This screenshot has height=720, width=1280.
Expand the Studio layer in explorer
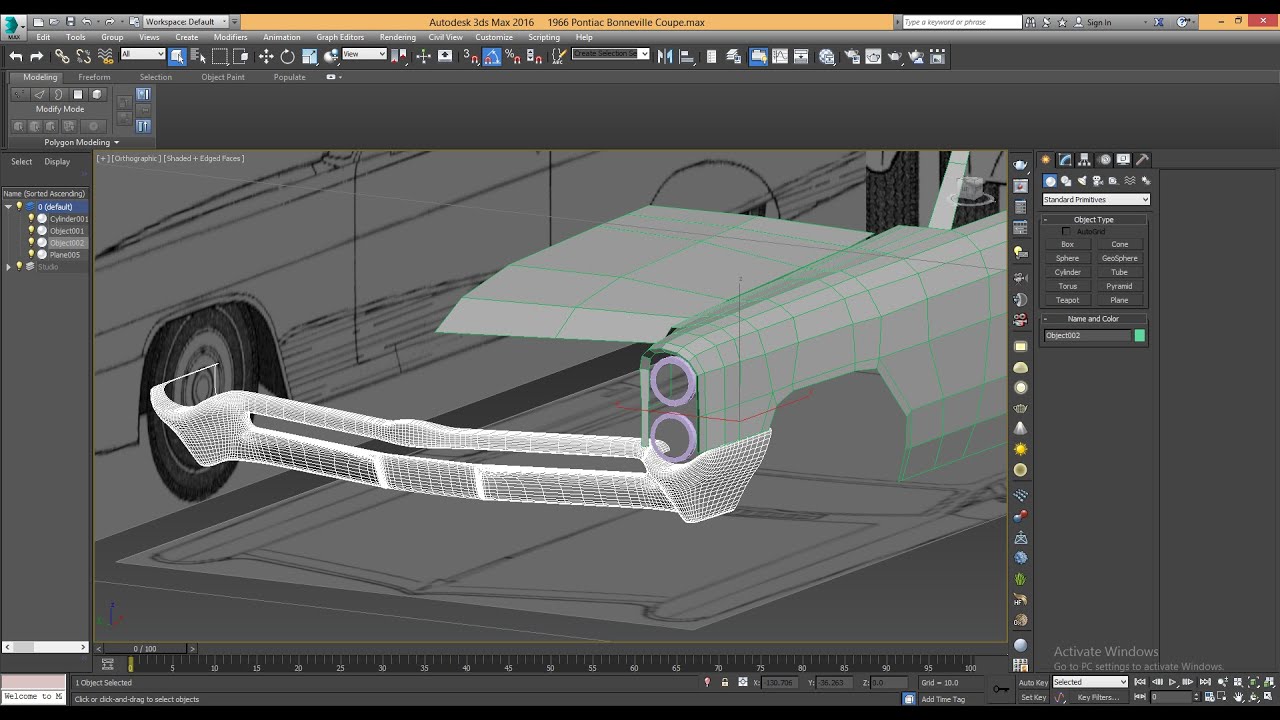click(9, 267)
